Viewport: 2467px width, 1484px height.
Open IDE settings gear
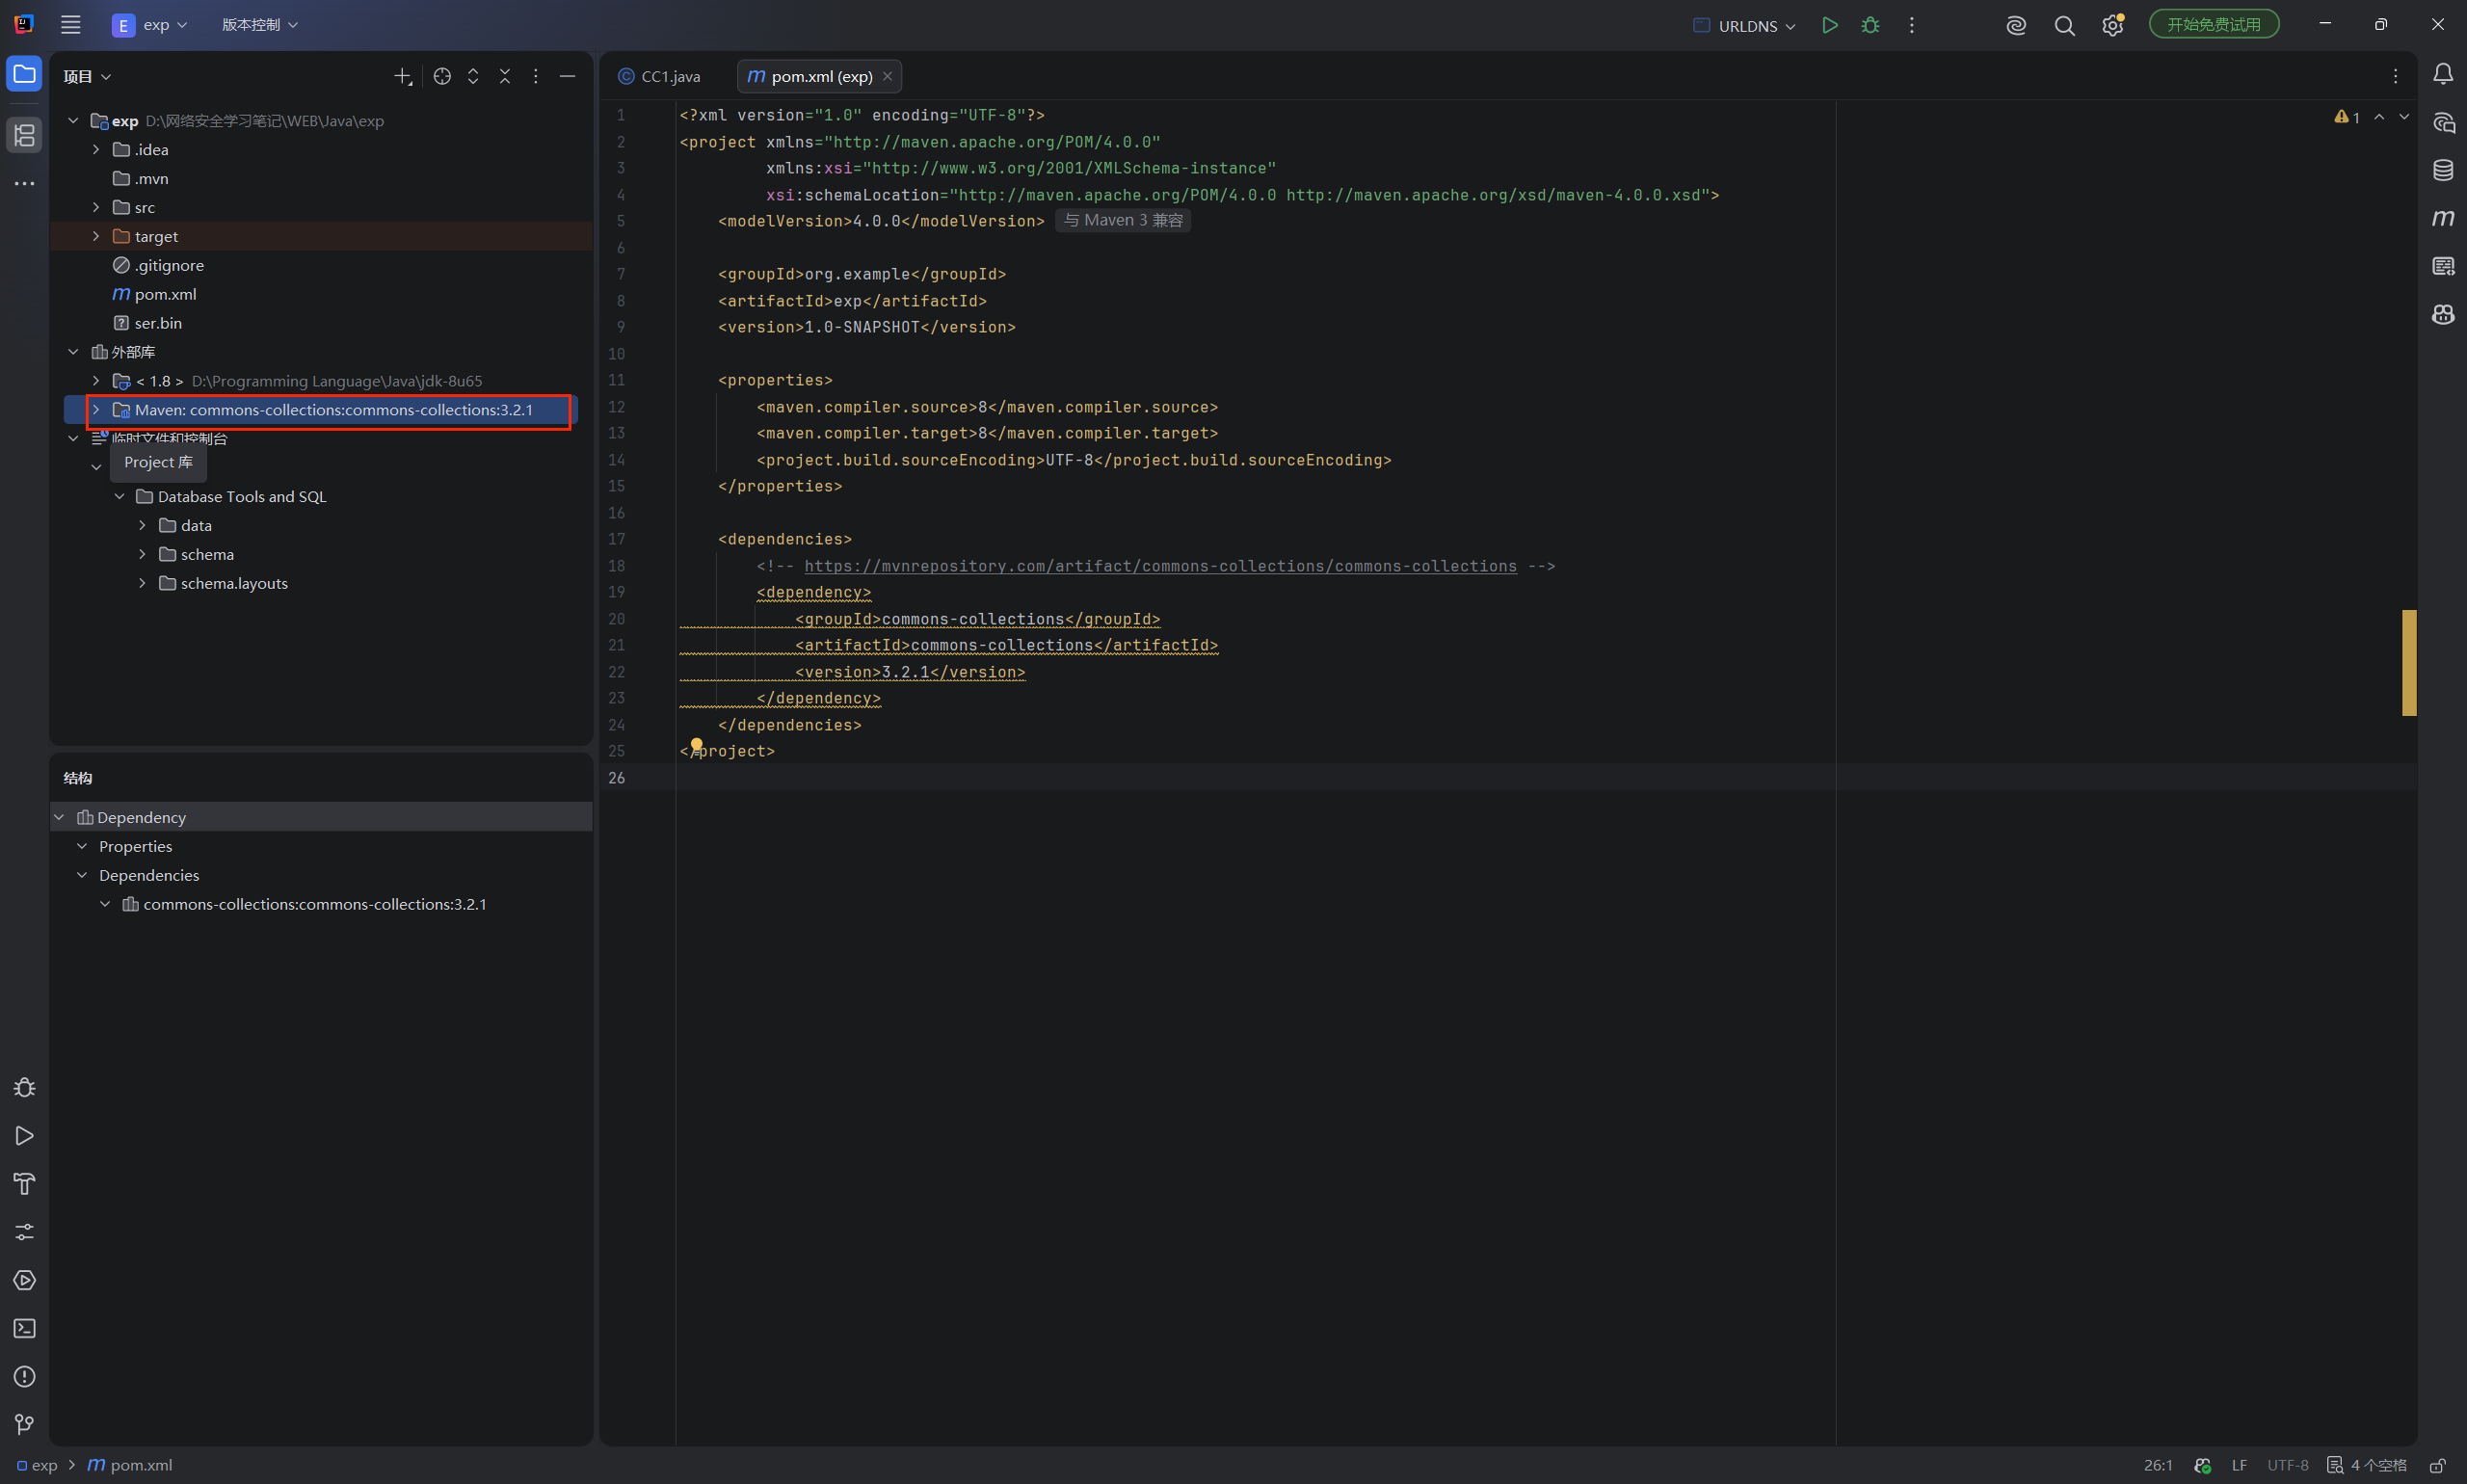tap(2112, 25)
